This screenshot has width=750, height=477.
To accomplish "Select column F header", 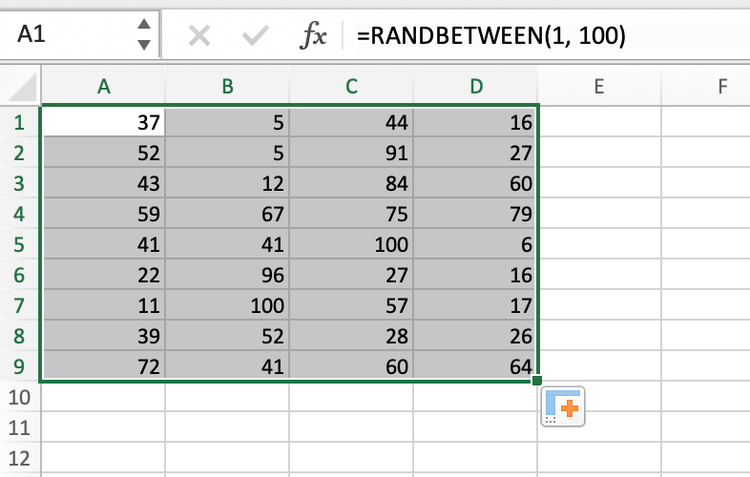I will pos(706,87).
